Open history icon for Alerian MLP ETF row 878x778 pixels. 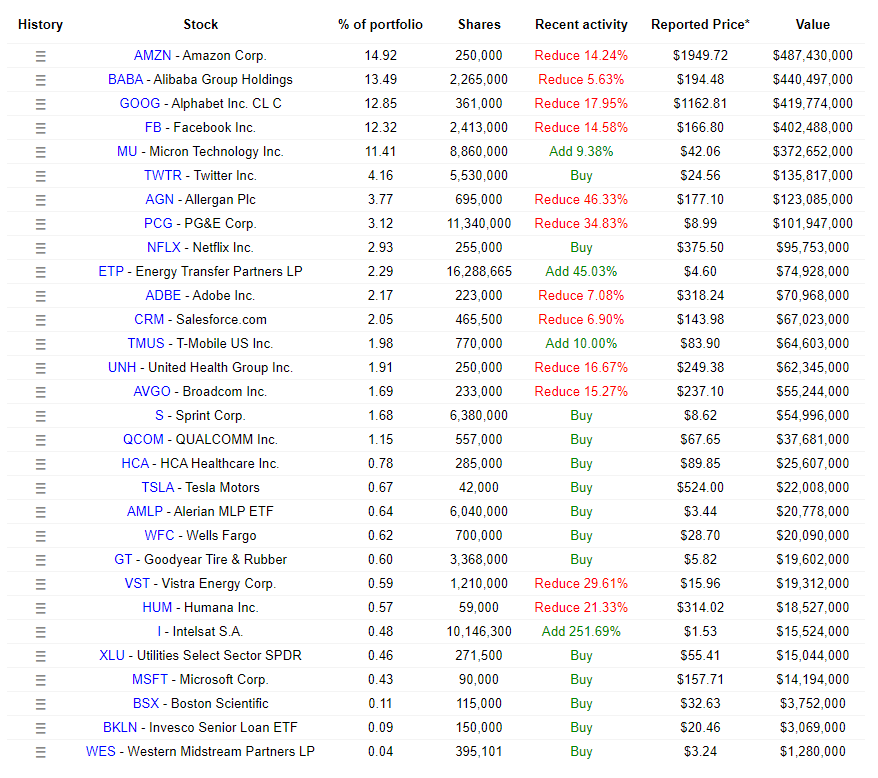pos(40,513)
